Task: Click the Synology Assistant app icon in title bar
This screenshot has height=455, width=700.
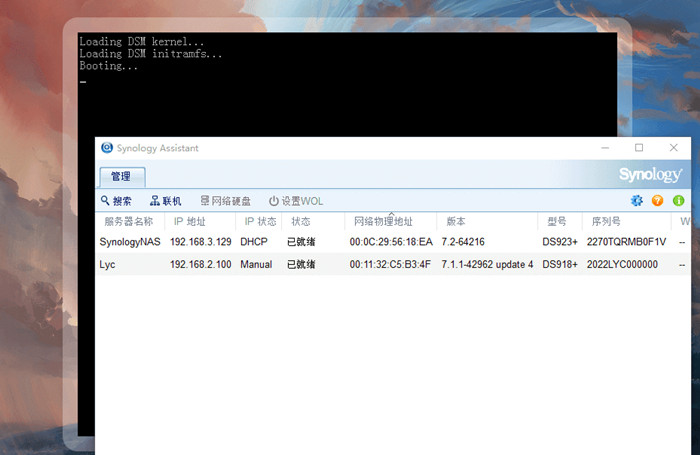Action: click(x=107, y=148)
